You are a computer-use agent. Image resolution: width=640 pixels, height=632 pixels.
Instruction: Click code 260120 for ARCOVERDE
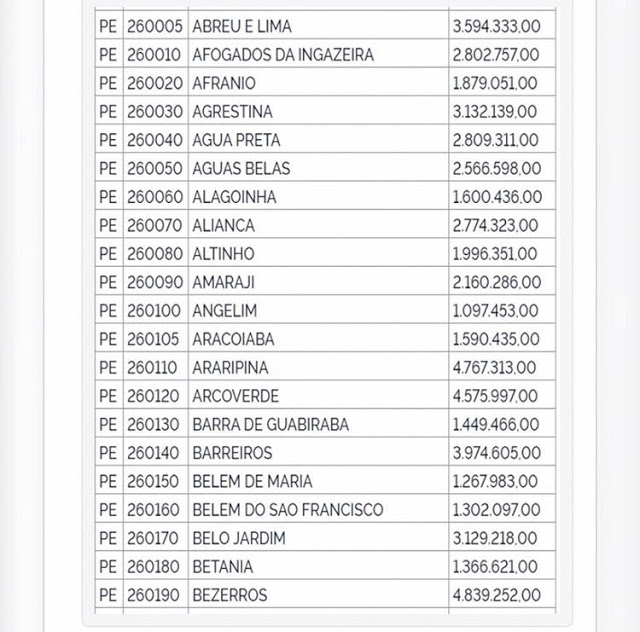(154, 396)
